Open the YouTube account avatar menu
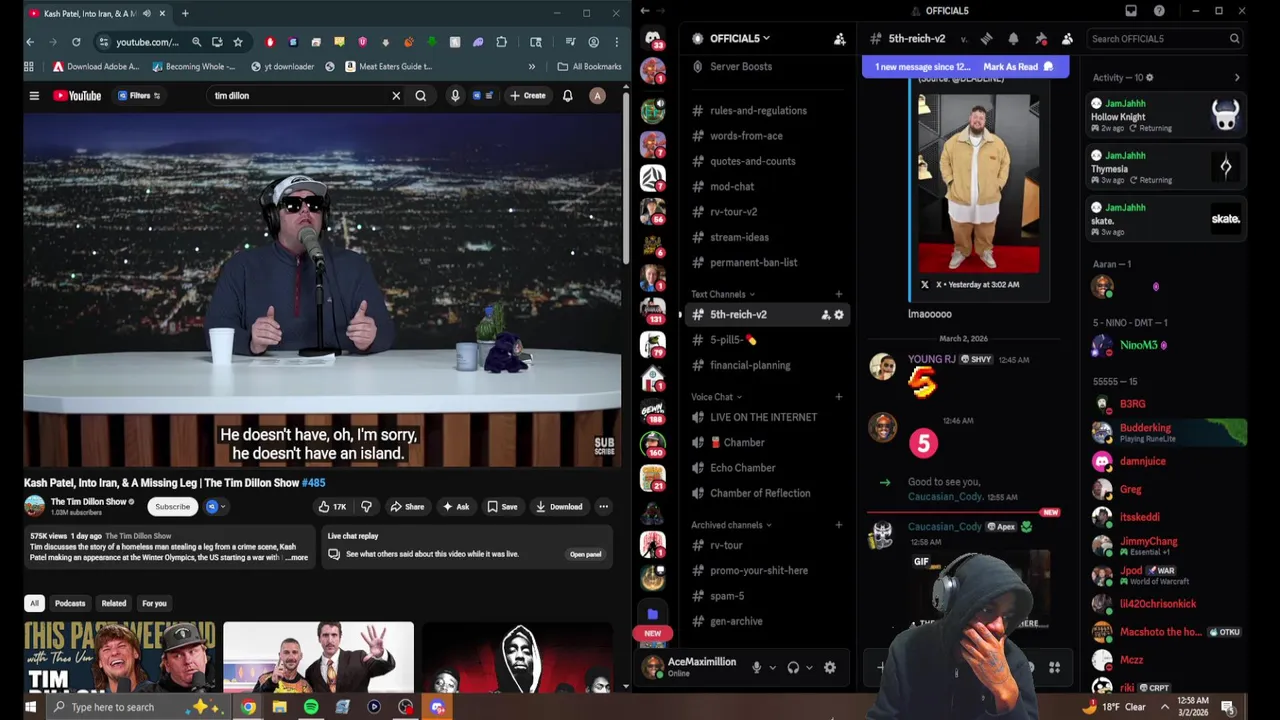1280x720 pixels. [597, 96]
